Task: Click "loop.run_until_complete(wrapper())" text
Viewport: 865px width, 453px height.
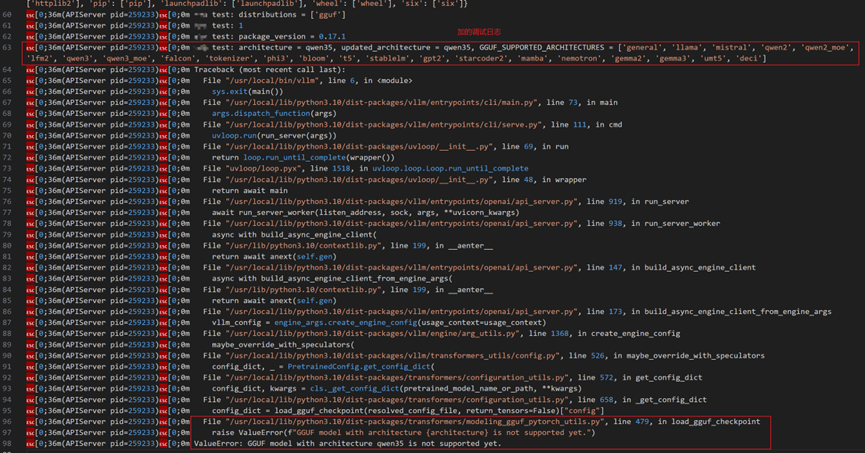Action: [319, 158]
